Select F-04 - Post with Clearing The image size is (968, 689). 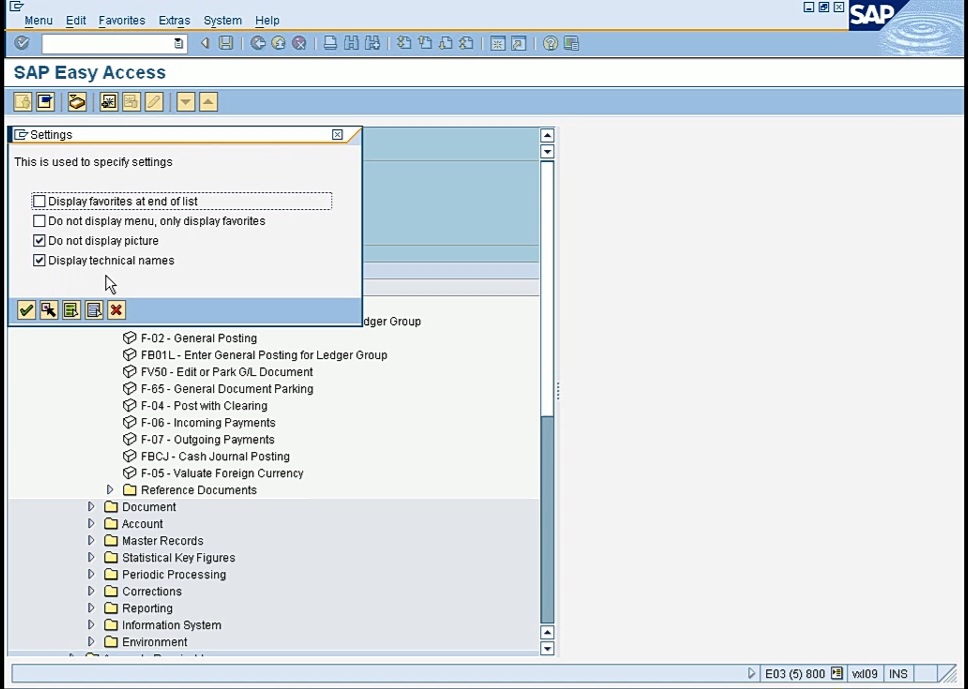tap(204, 406)
